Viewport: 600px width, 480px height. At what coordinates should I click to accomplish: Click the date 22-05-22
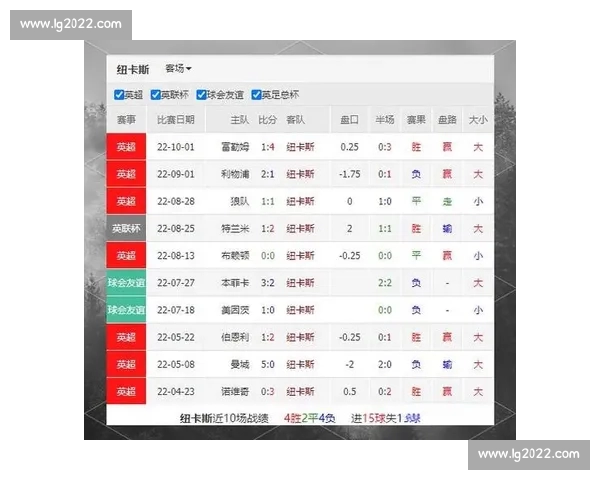coord(176,337)
